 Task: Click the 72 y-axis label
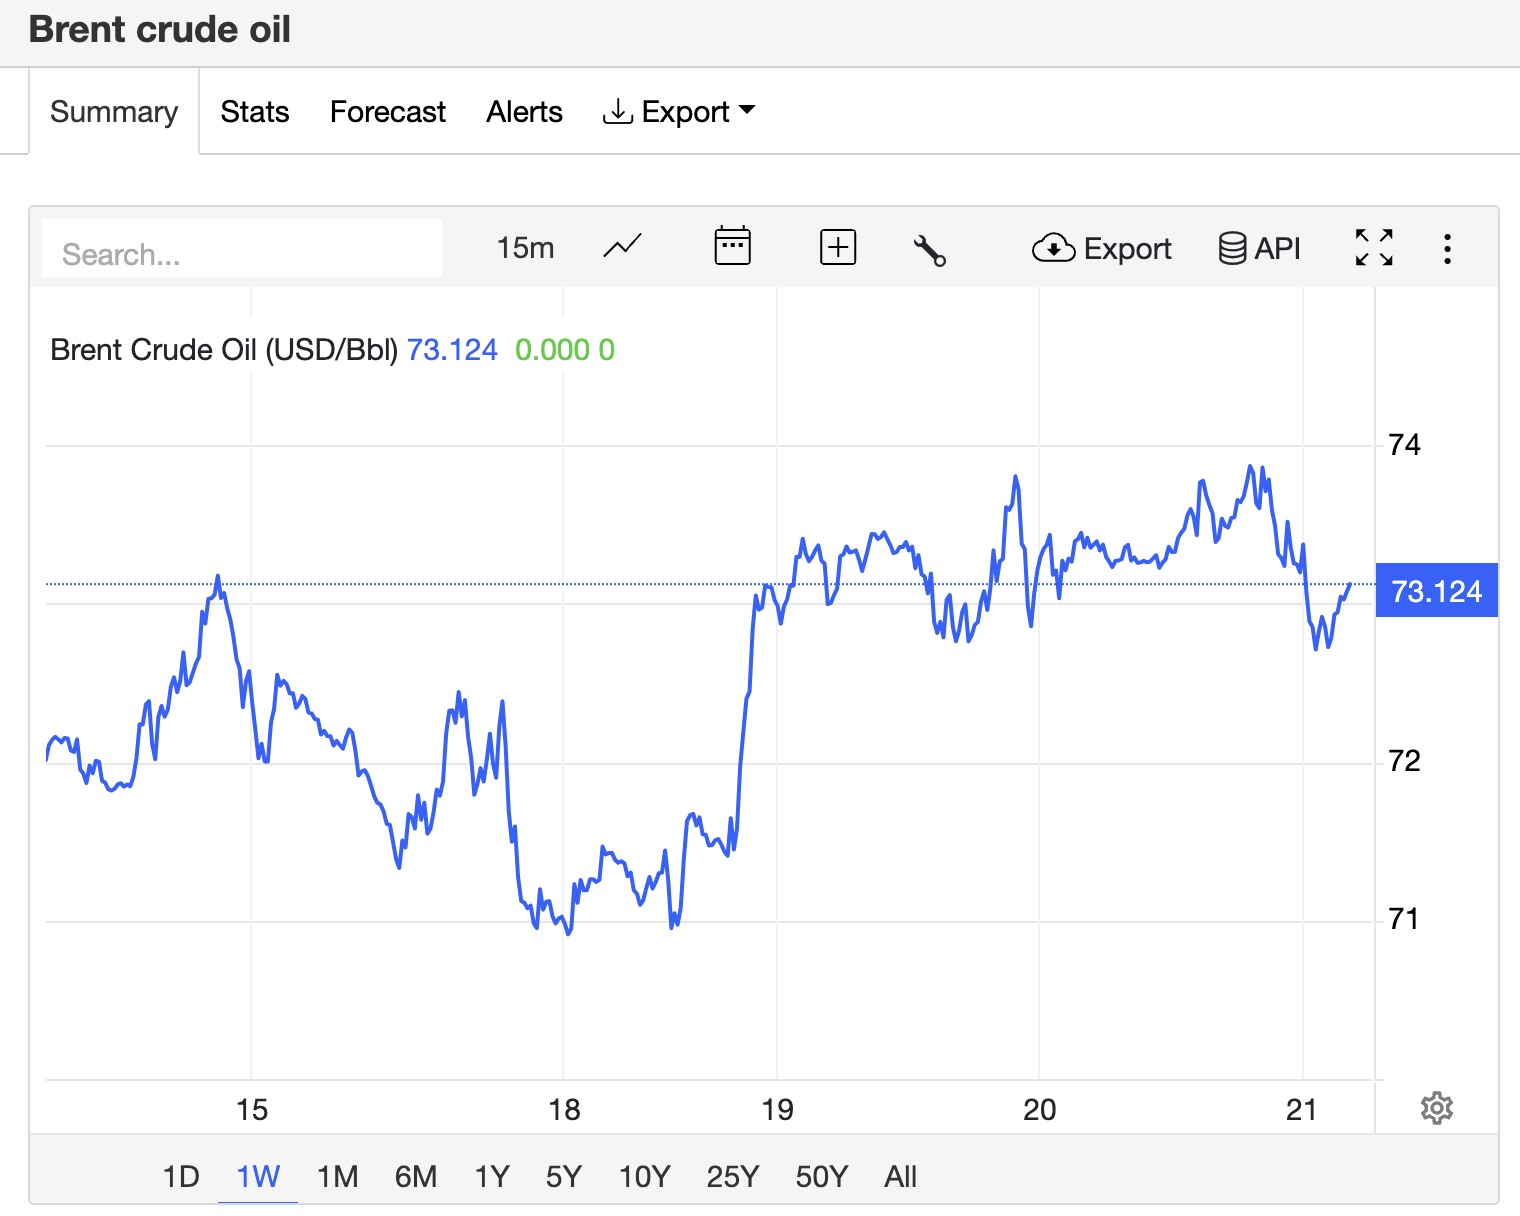1404,762
